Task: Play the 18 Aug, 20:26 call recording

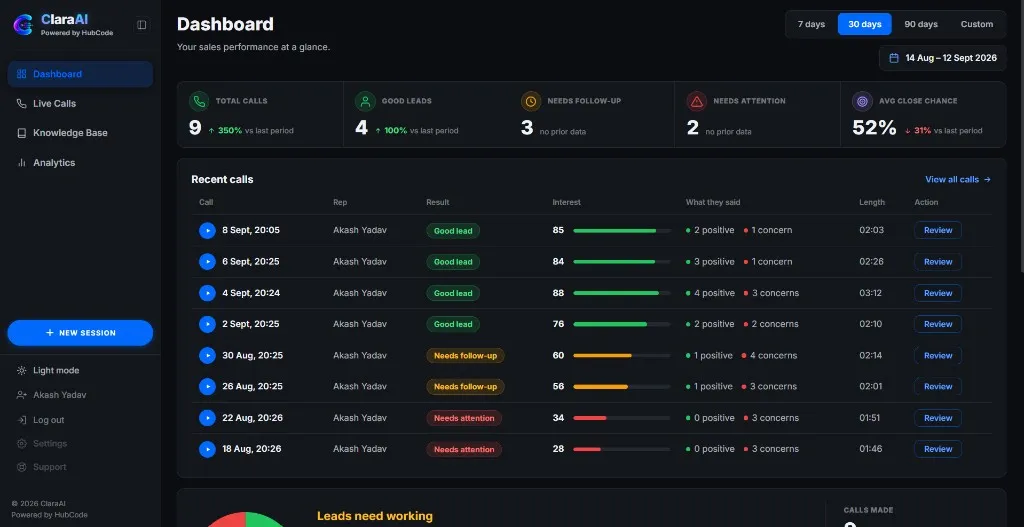Action: click(x=207, y=449)
